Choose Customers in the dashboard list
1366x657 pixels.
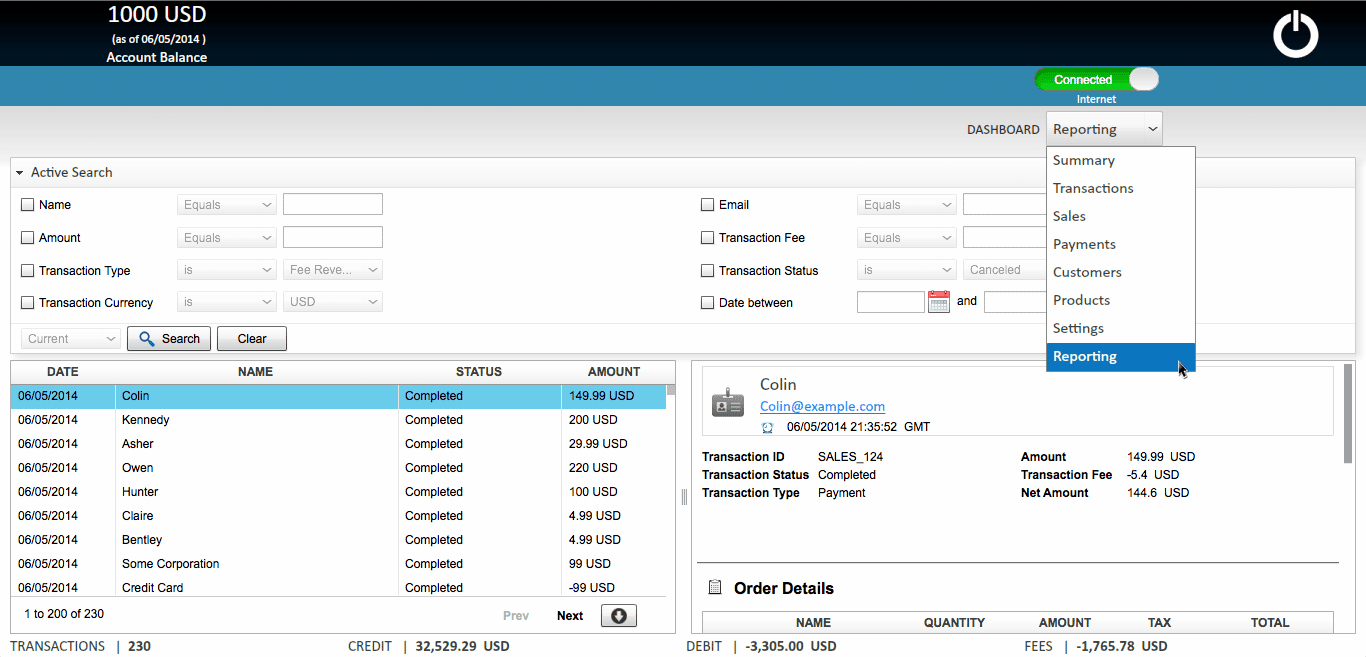pyautogui.click(x=1087, y=272)
